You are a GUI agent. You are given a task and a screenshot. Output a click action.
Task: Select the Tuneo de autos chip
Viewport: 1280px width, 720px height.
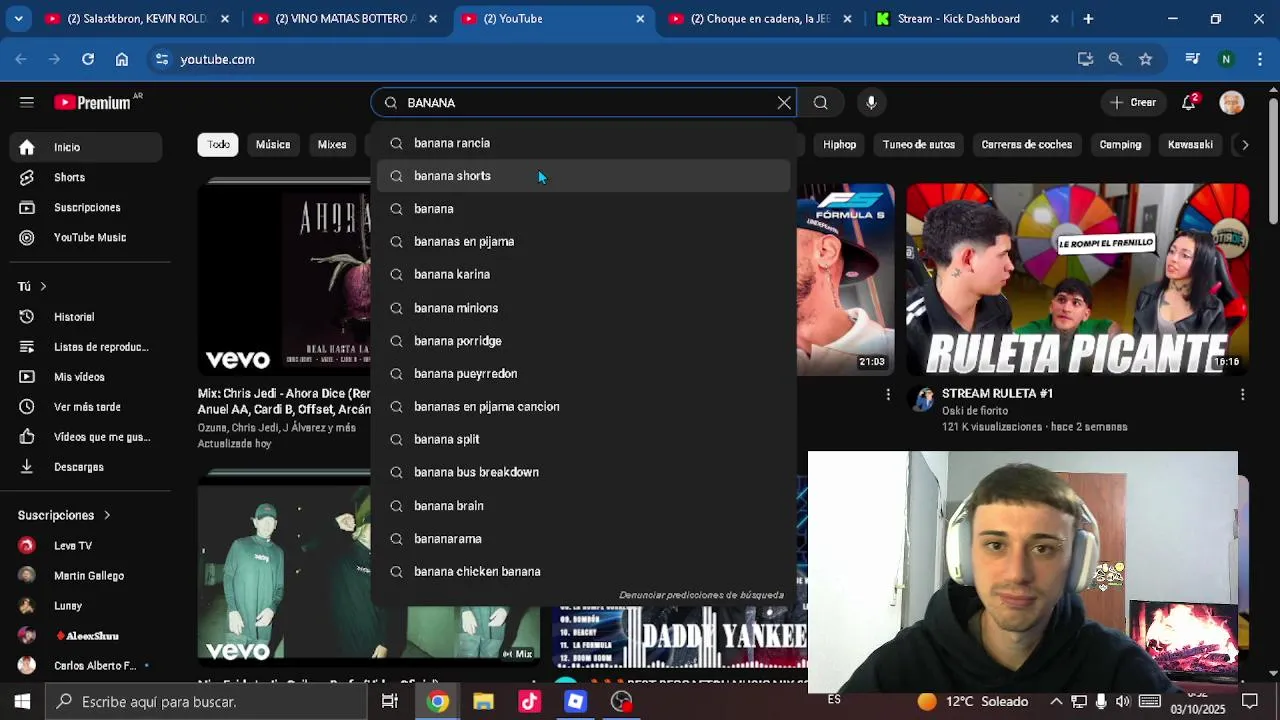[918, 144]
